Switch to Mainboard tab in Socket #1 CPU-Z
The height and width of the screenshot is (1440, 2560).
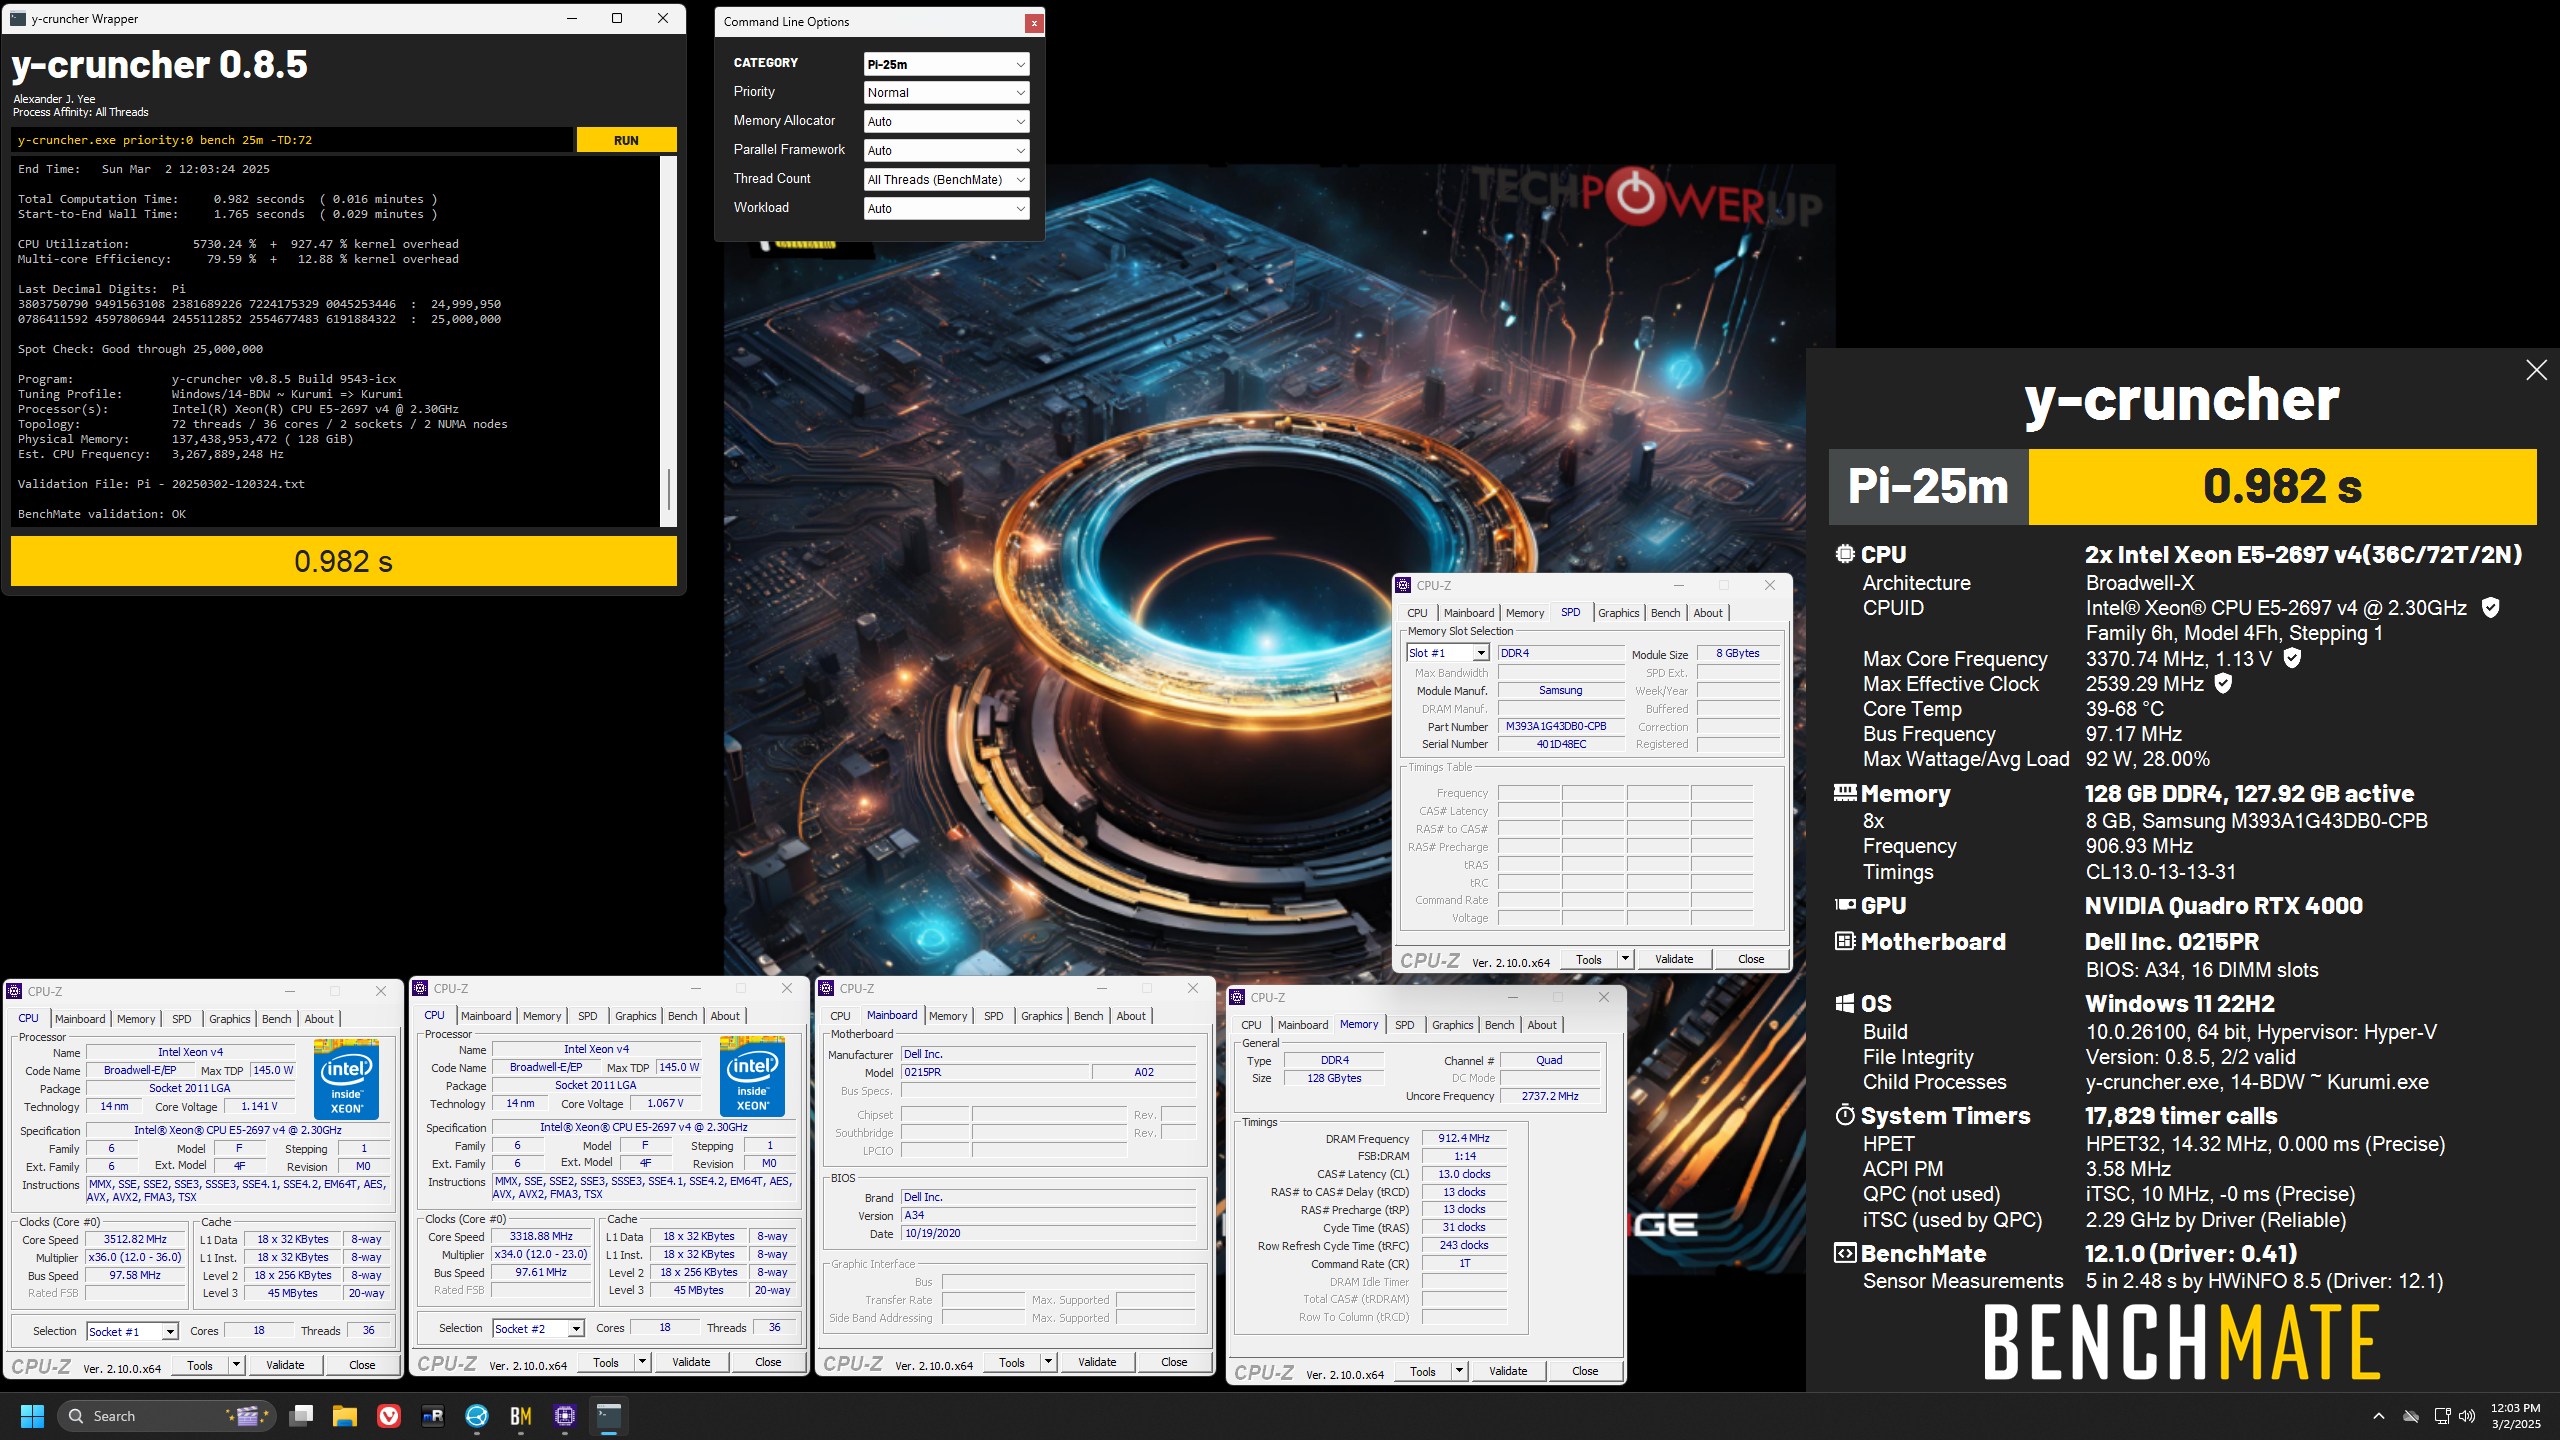coord(80,1019)
